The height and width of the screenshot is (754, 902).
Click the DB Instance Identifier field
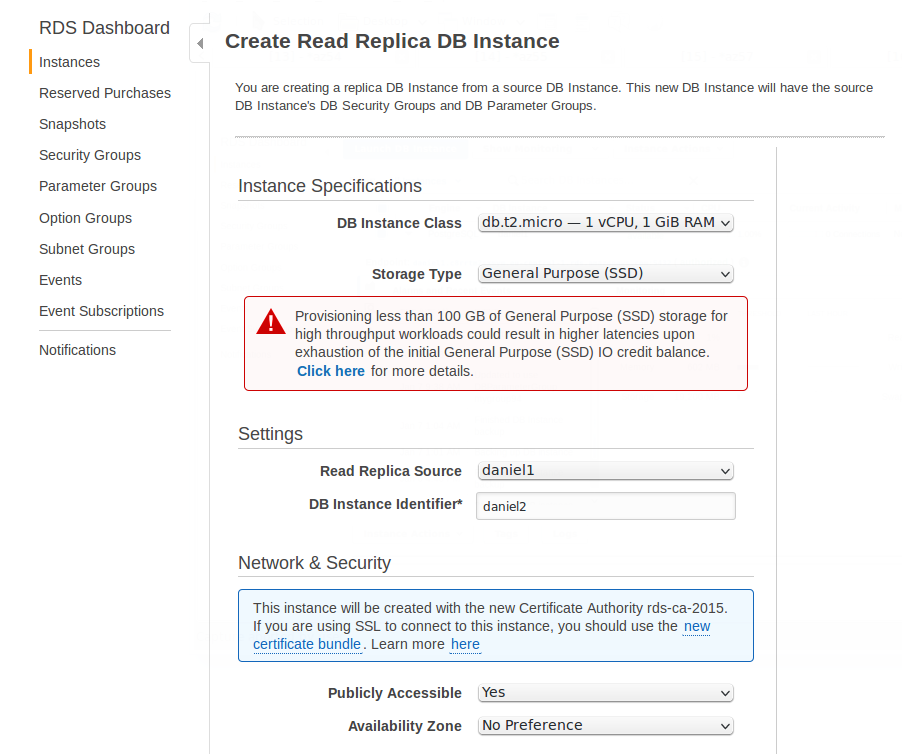(x=606, y=506)
